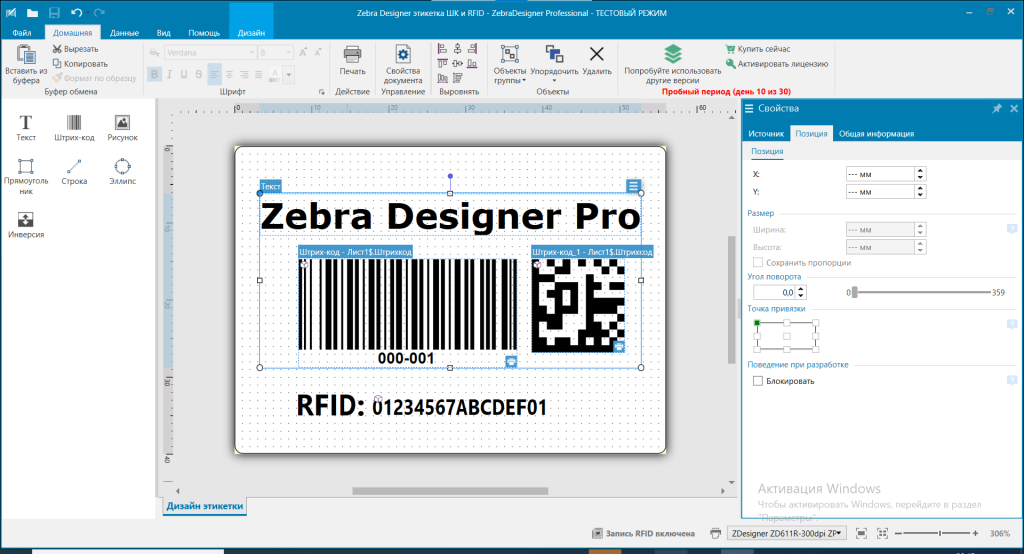Switch to the Вид ribbon tab
Image resolution: width=1024 pixels, height=554 pixels.
coord(163,33)
